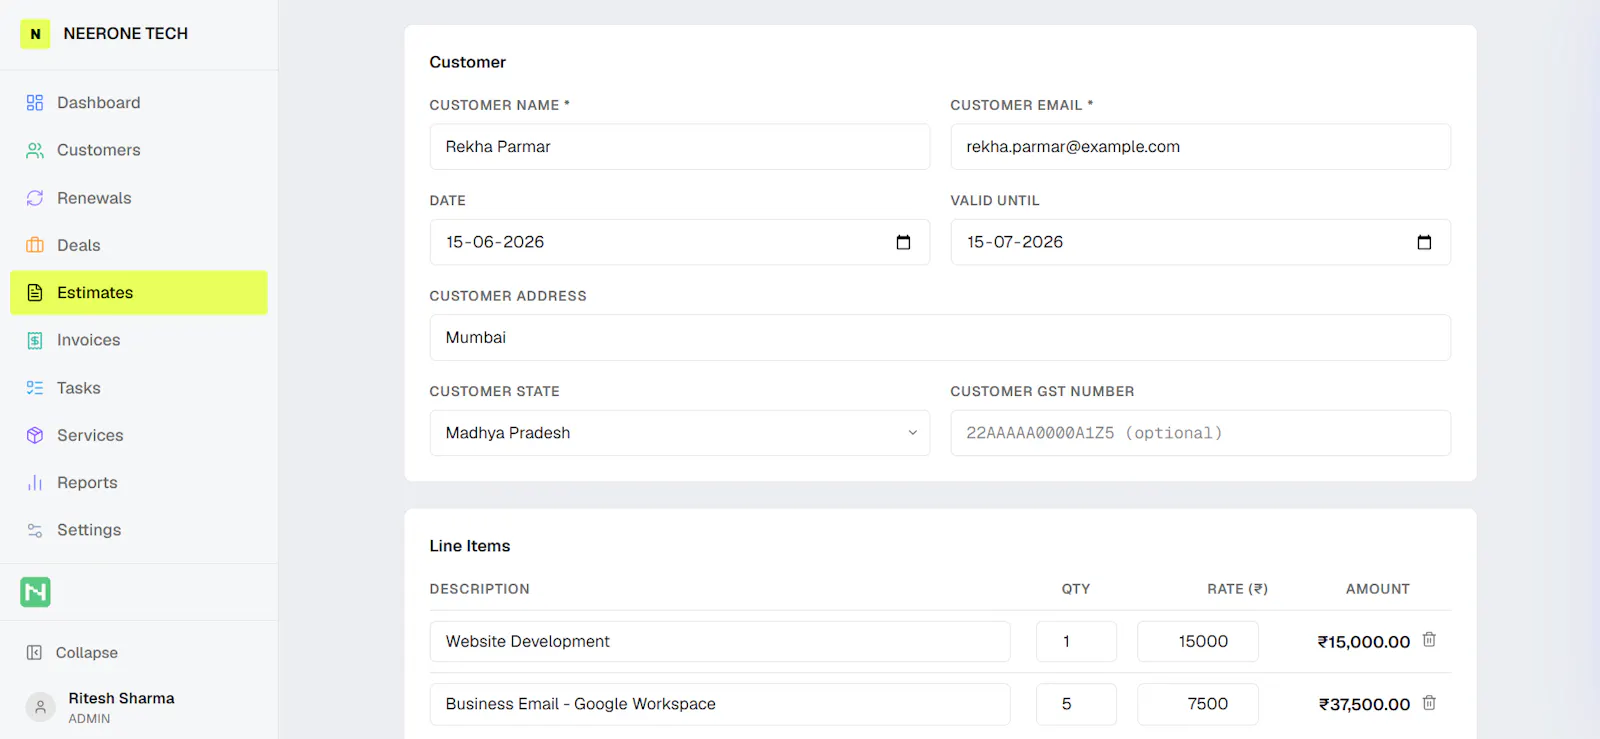The width and height of the screenshot is (1600, 739).
Task: Open Settings from the sidebar
Action: [139, 530]
